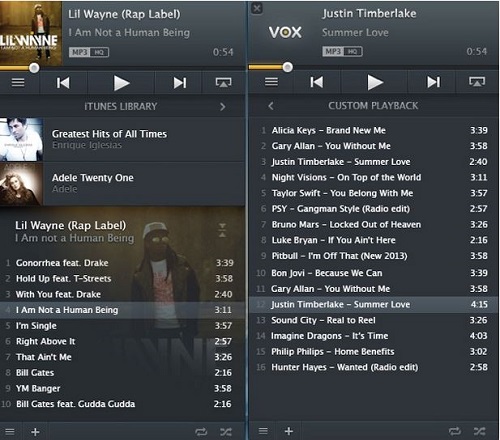
Task: Select Sound City – Real to Reel
Action: 374,320
